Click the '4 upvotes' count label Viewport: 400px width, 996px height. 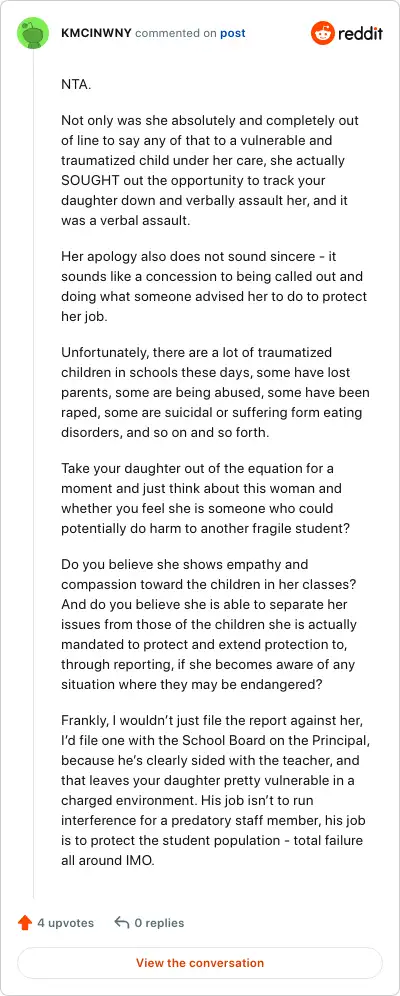(65, 923)
